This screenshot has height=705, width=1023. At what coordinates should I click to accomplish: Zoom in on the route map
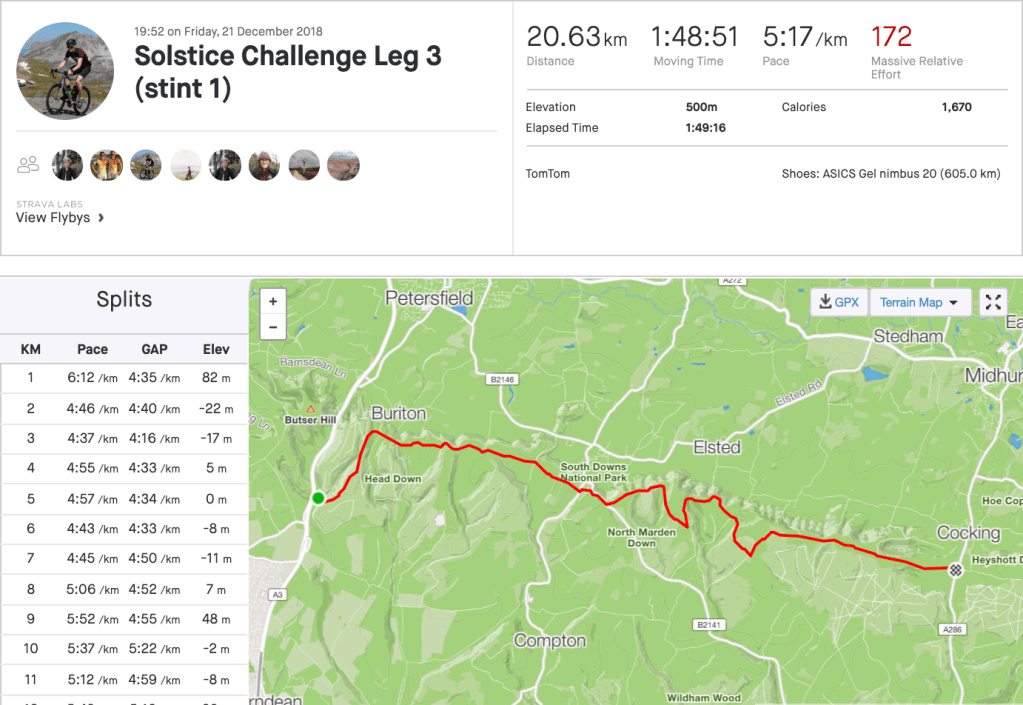click(x=273, y=301)
